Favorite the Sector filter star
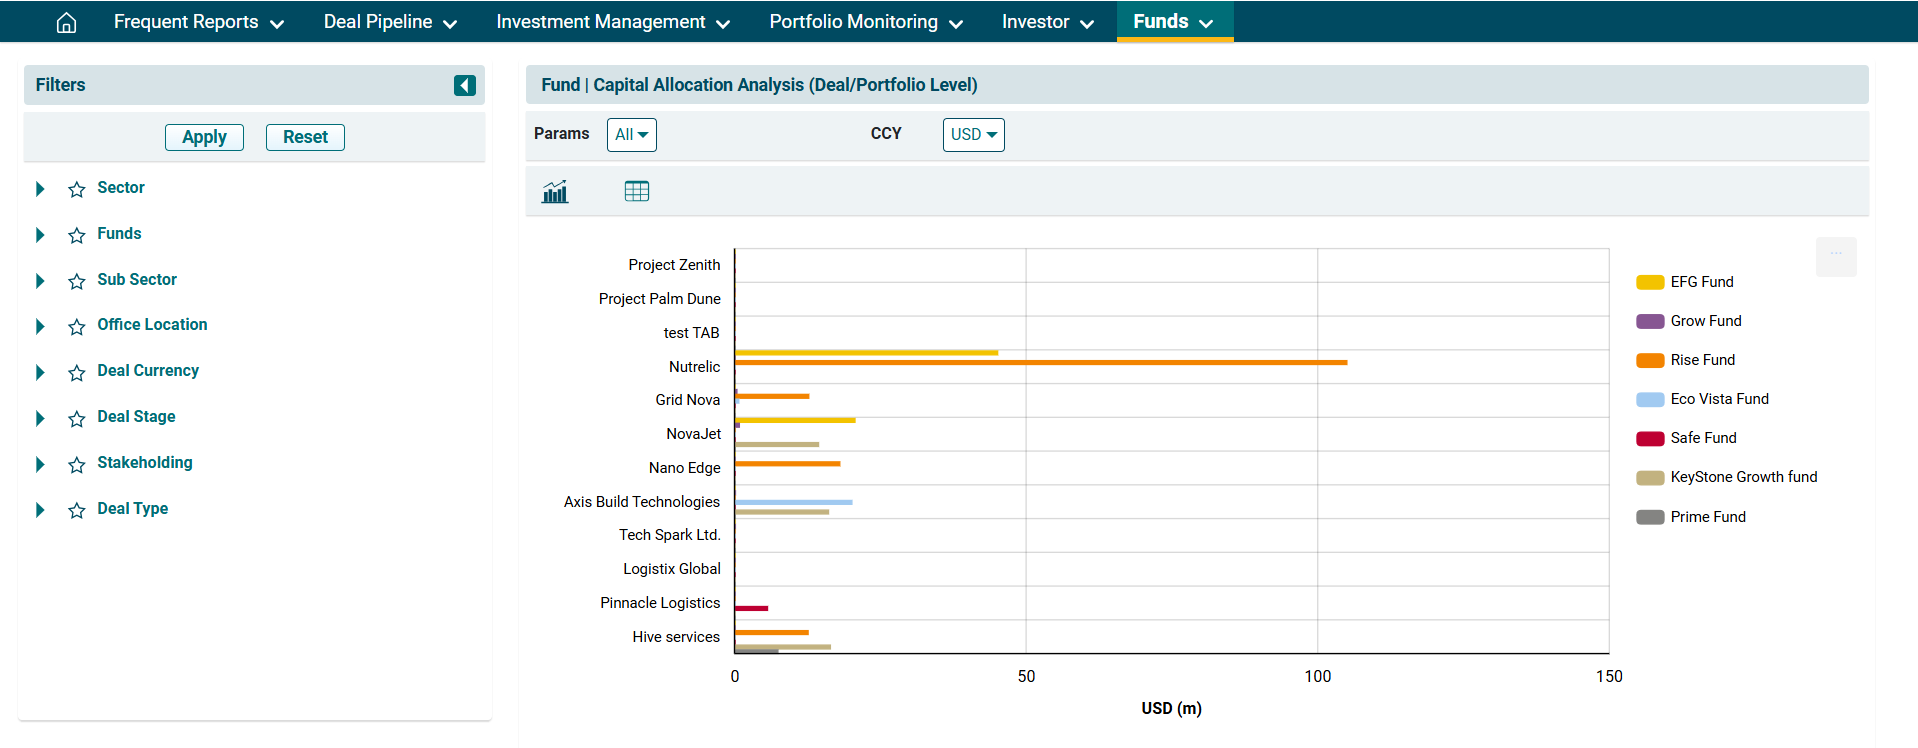Image resolution: width=1918 pixels, height=748 pixels. 77,189
